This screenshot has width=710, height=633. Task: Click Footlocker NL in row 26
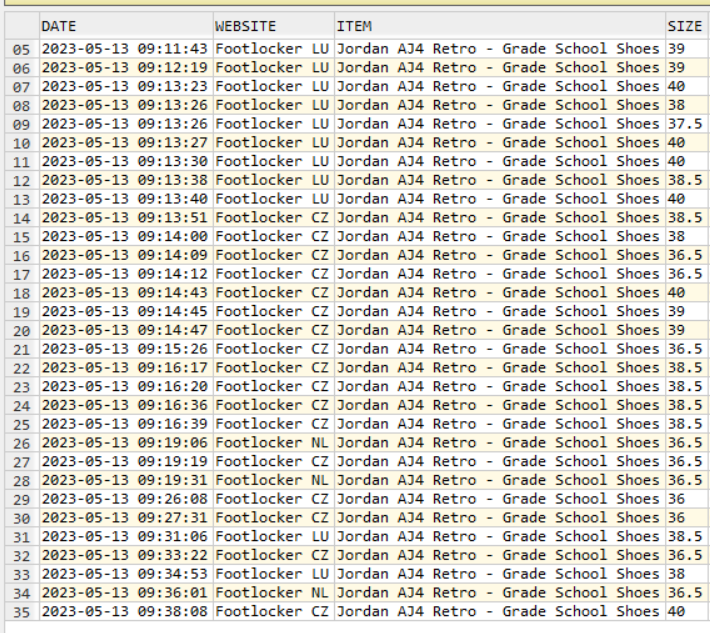(x=272, y=443)
